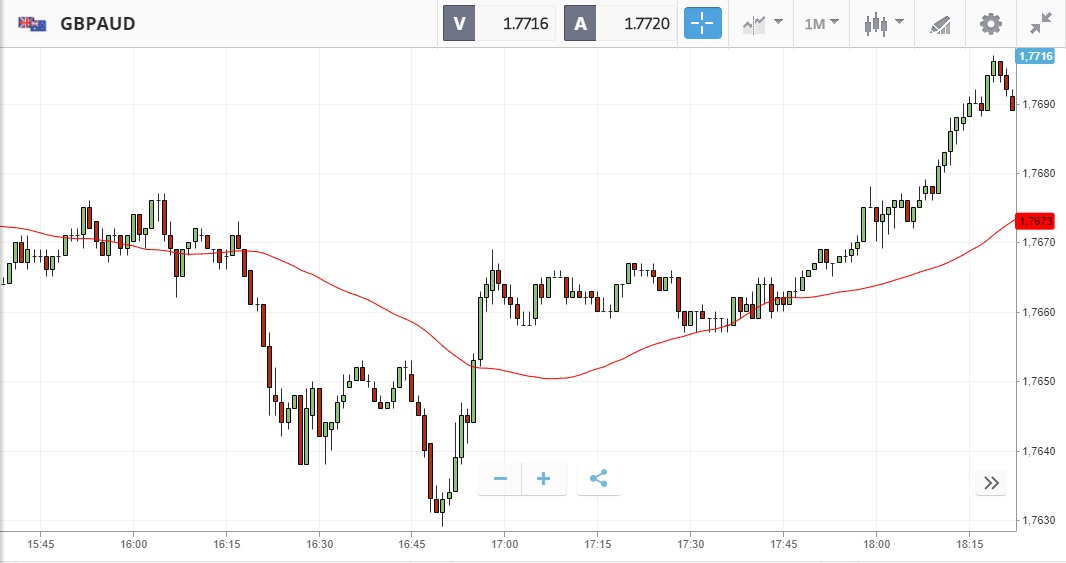The height and width of the screenshot is (563, 1066).
Task: Click the 1,7650 price axis label
Action: [1039, 382]
